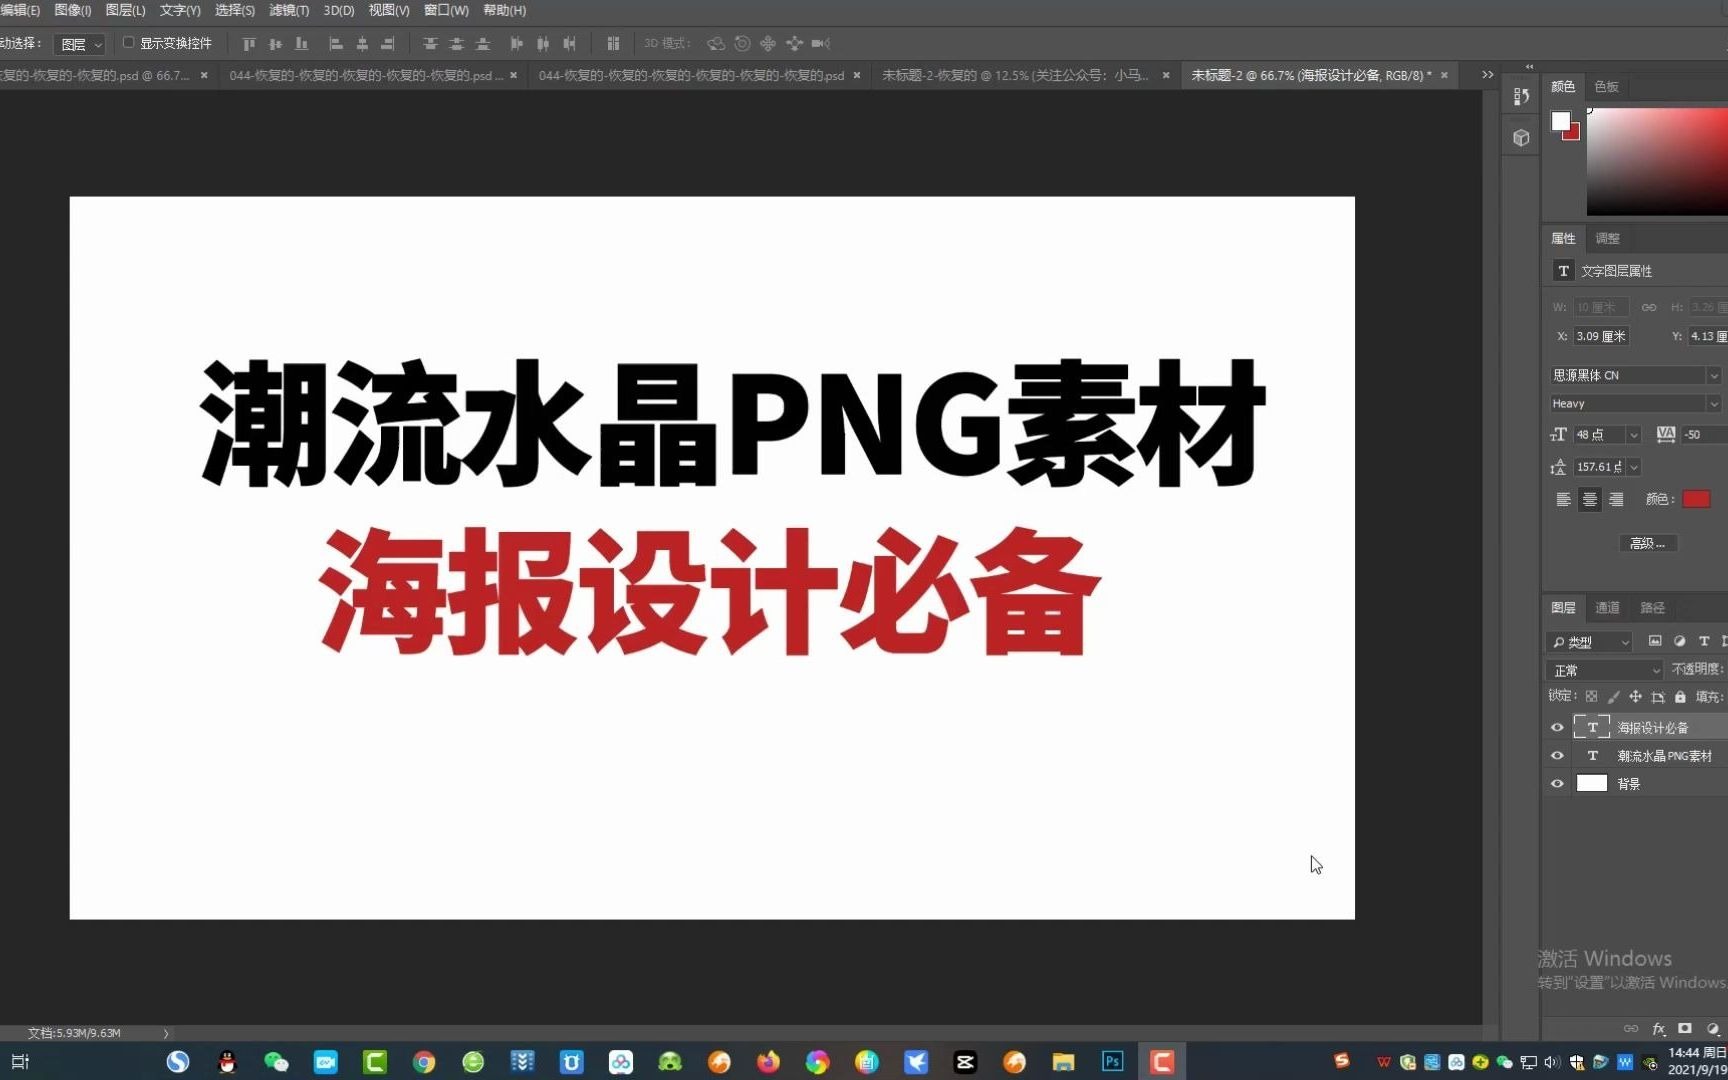Open the 图层(L) menu
The height and width of the screenshot is (1080, 1728).
pyautogui.click(x=125, y=10)
